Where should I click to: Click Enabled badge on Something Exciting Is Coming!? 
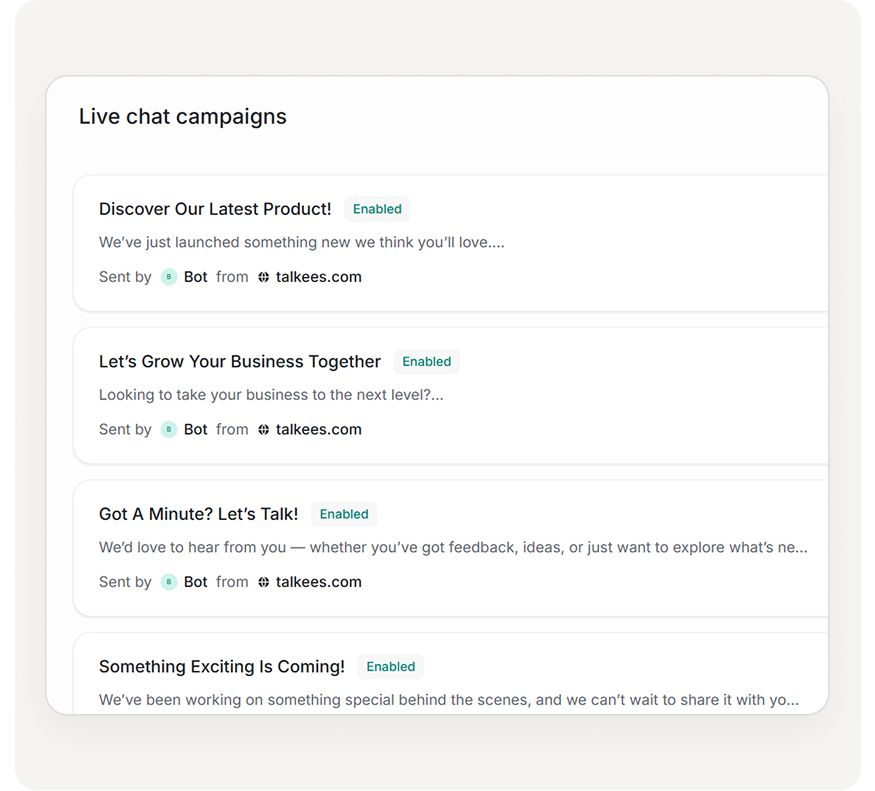(x=390, y=667)
